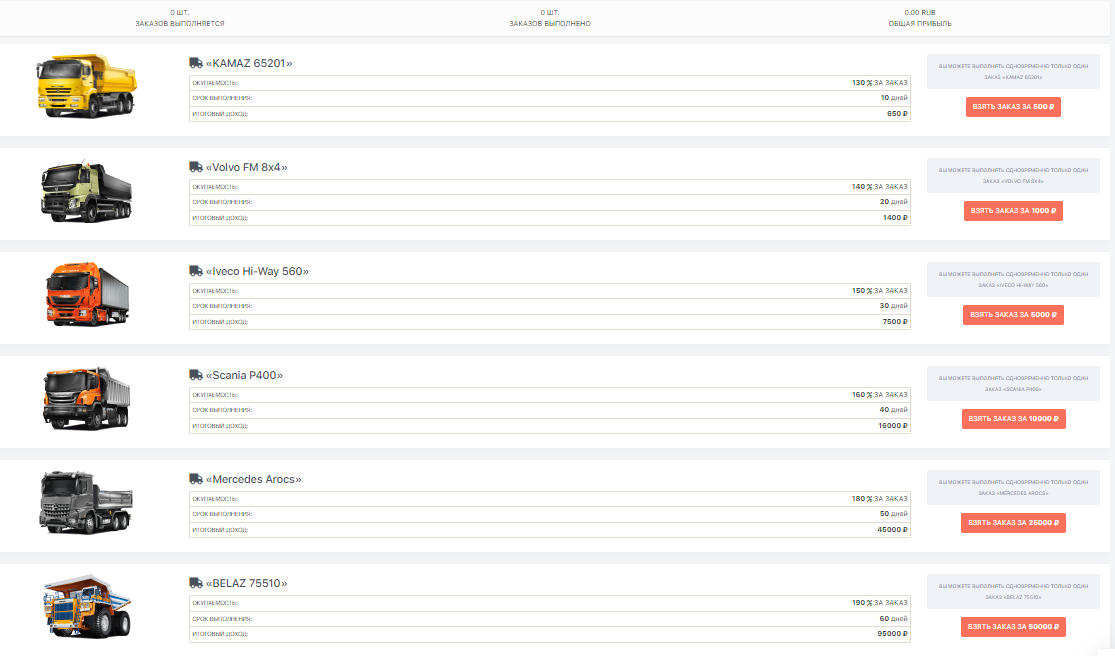Viewport: 1115px width, 656px height.
Task: Click the KAMAZ one-order-at-a-time notice
Action: pos(1013,71)
